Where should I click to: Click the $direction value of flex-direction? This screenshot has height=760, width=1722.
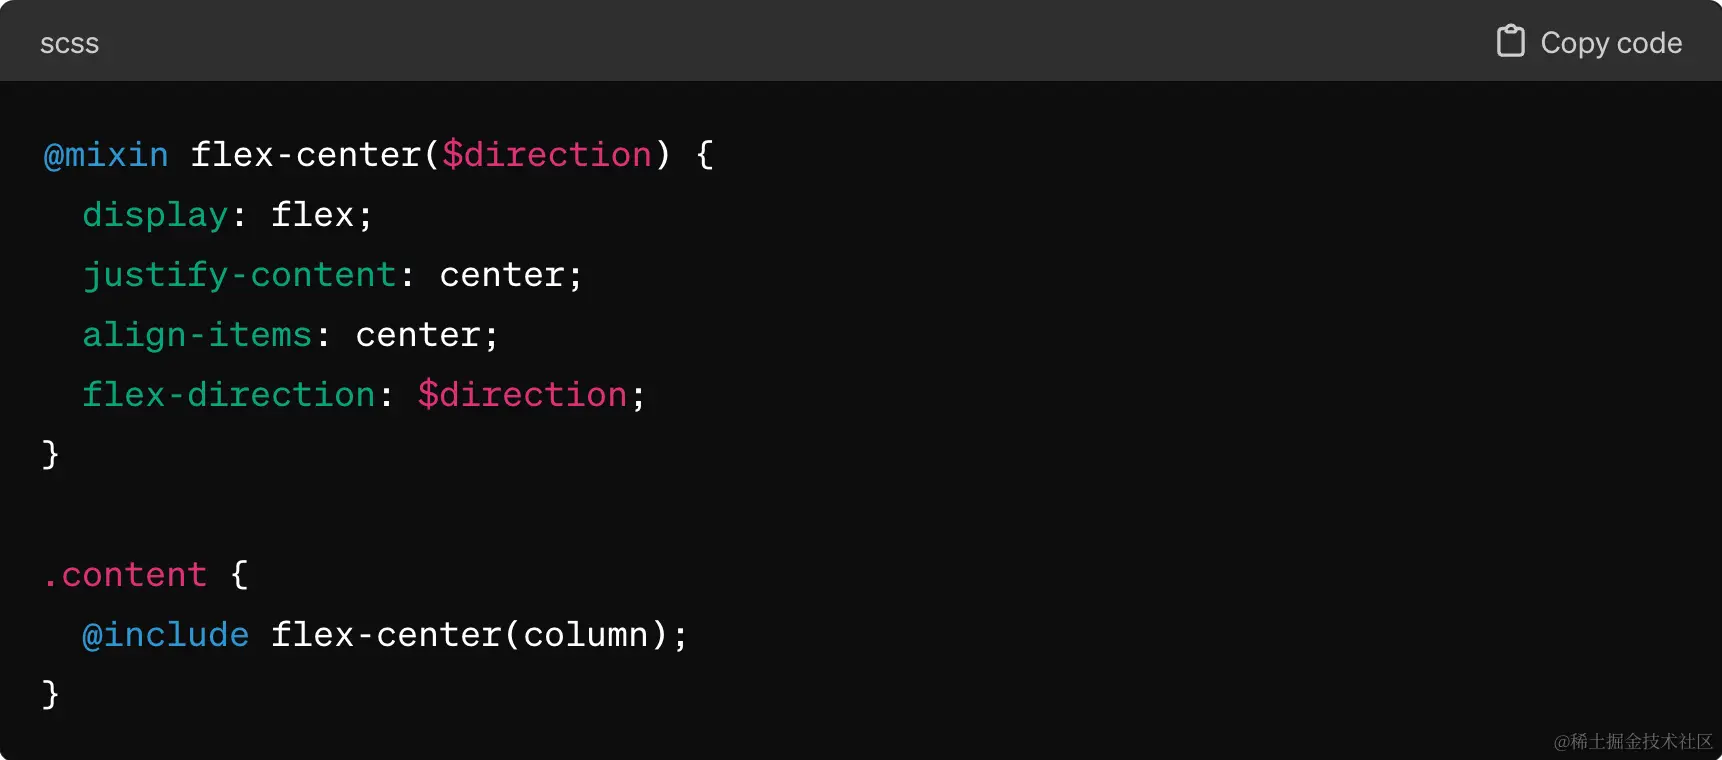522,395
